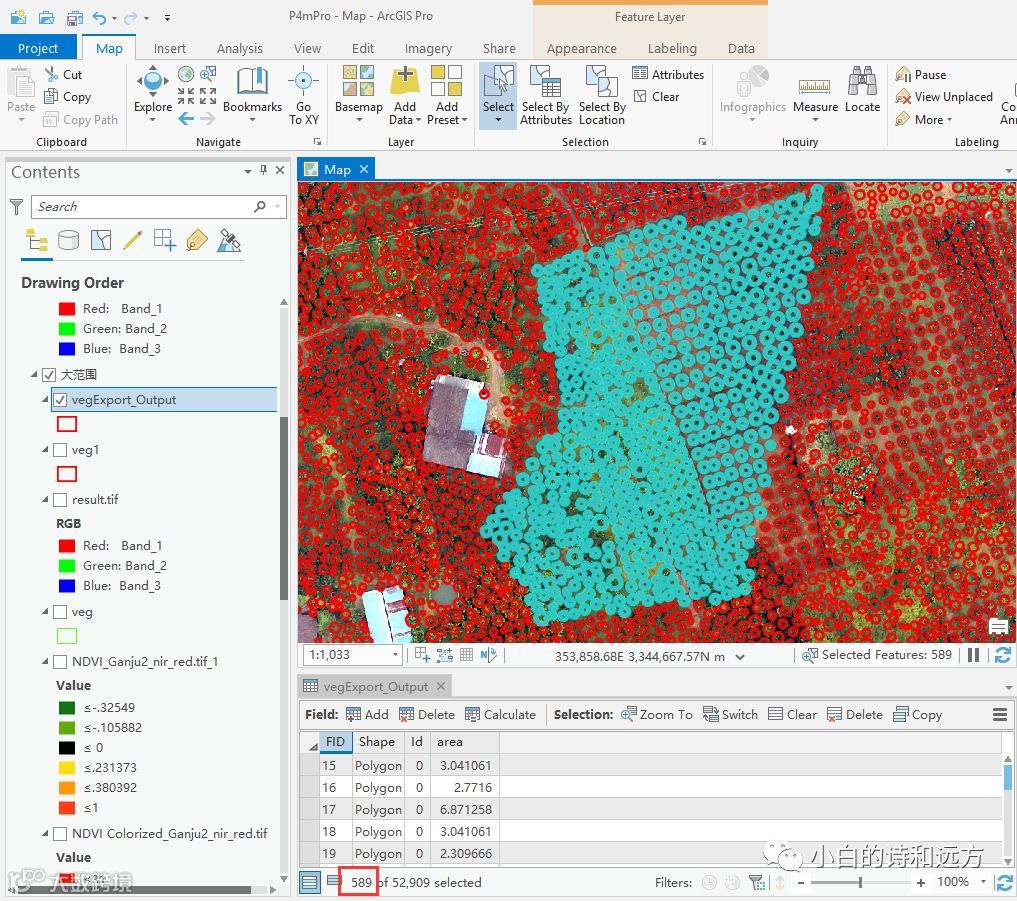Switch to the Labeling ribbon tab
The image size is (1017, 901).
click(x=672, y=49)
